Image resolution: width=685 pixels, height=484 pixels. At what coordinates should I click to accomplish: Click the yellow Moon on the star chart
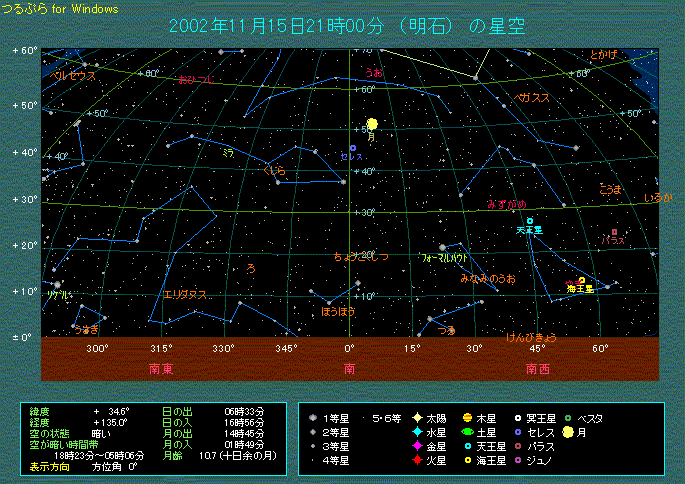click(372, 124)
